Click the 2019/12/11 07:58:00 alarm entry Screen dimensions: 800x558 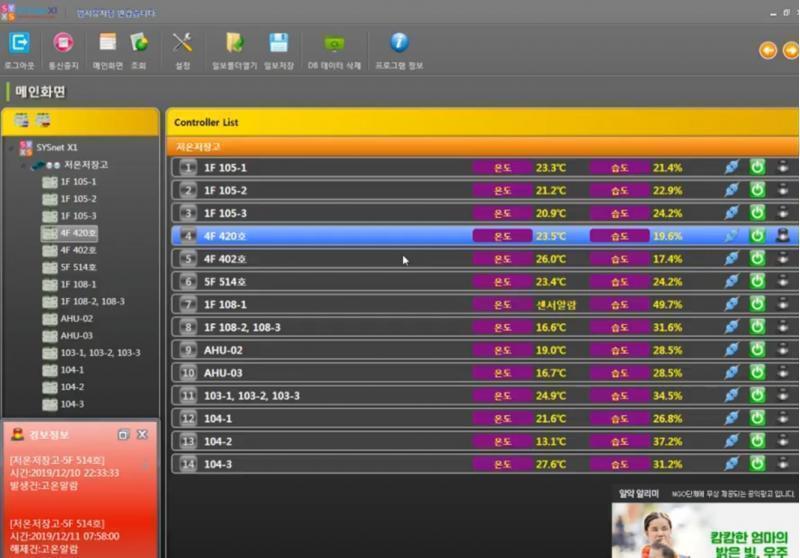64,536
